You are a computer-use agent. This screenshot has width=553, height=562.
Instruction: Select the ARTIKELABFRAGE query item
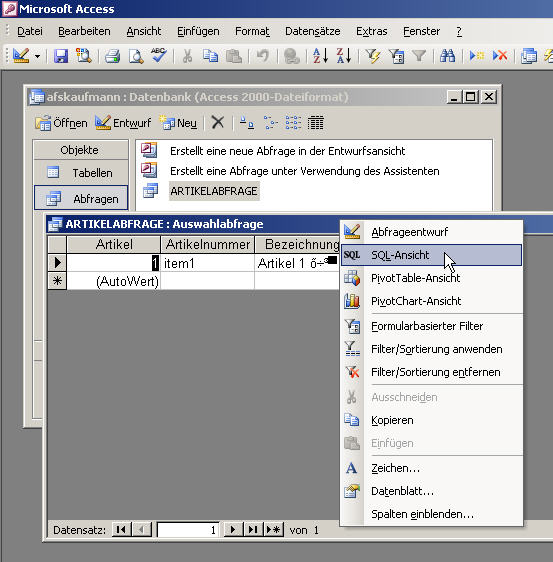pos(214,191)
